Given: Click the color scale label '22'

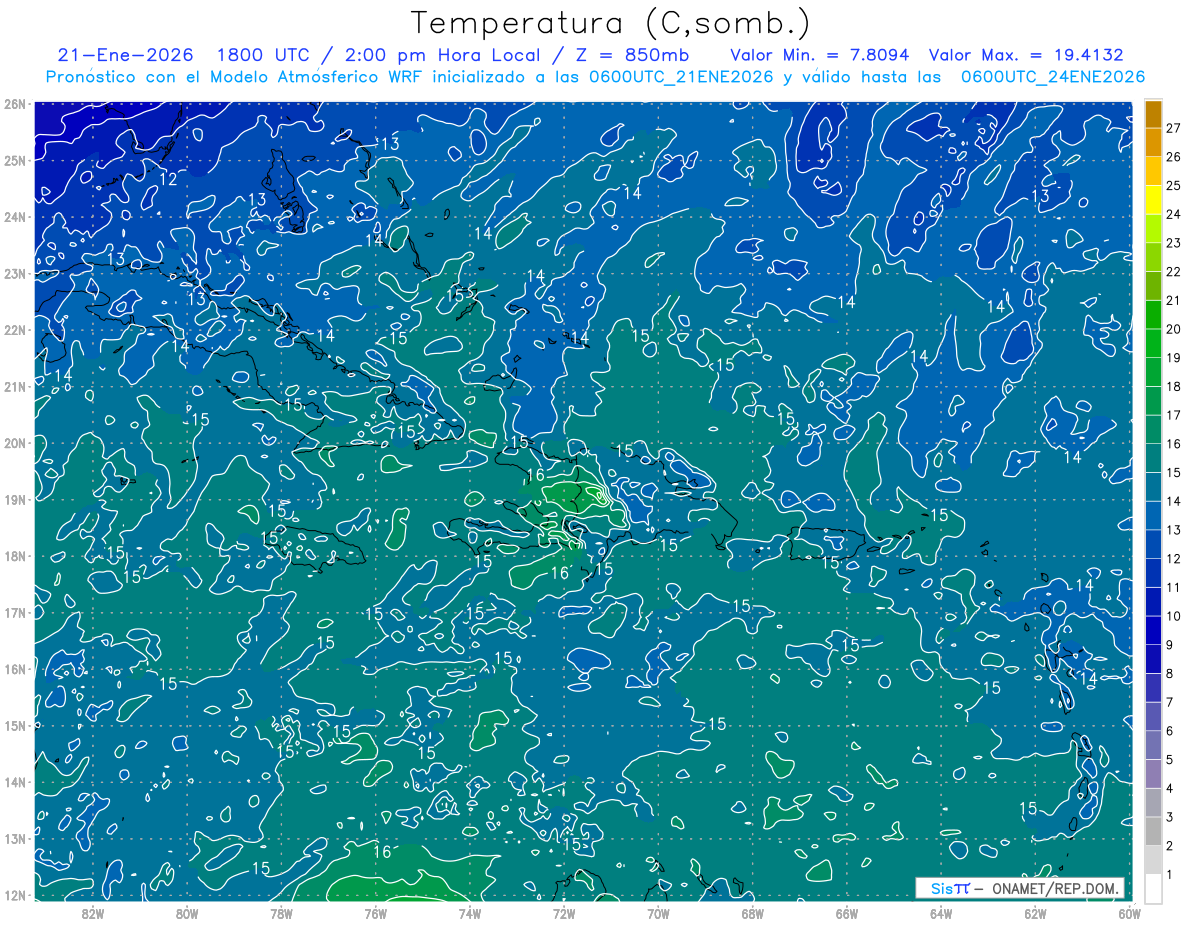Looking at the screenshot, I should [1174, 272].
